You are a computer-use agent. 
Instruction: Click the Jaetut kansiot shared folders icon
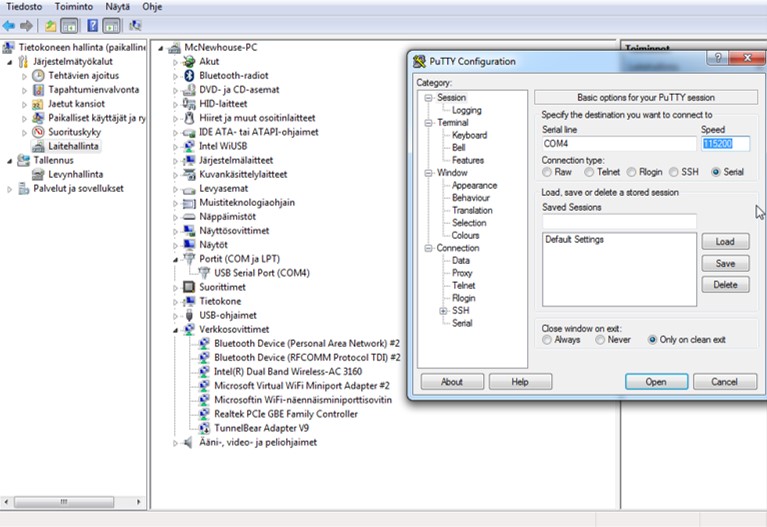38,104
